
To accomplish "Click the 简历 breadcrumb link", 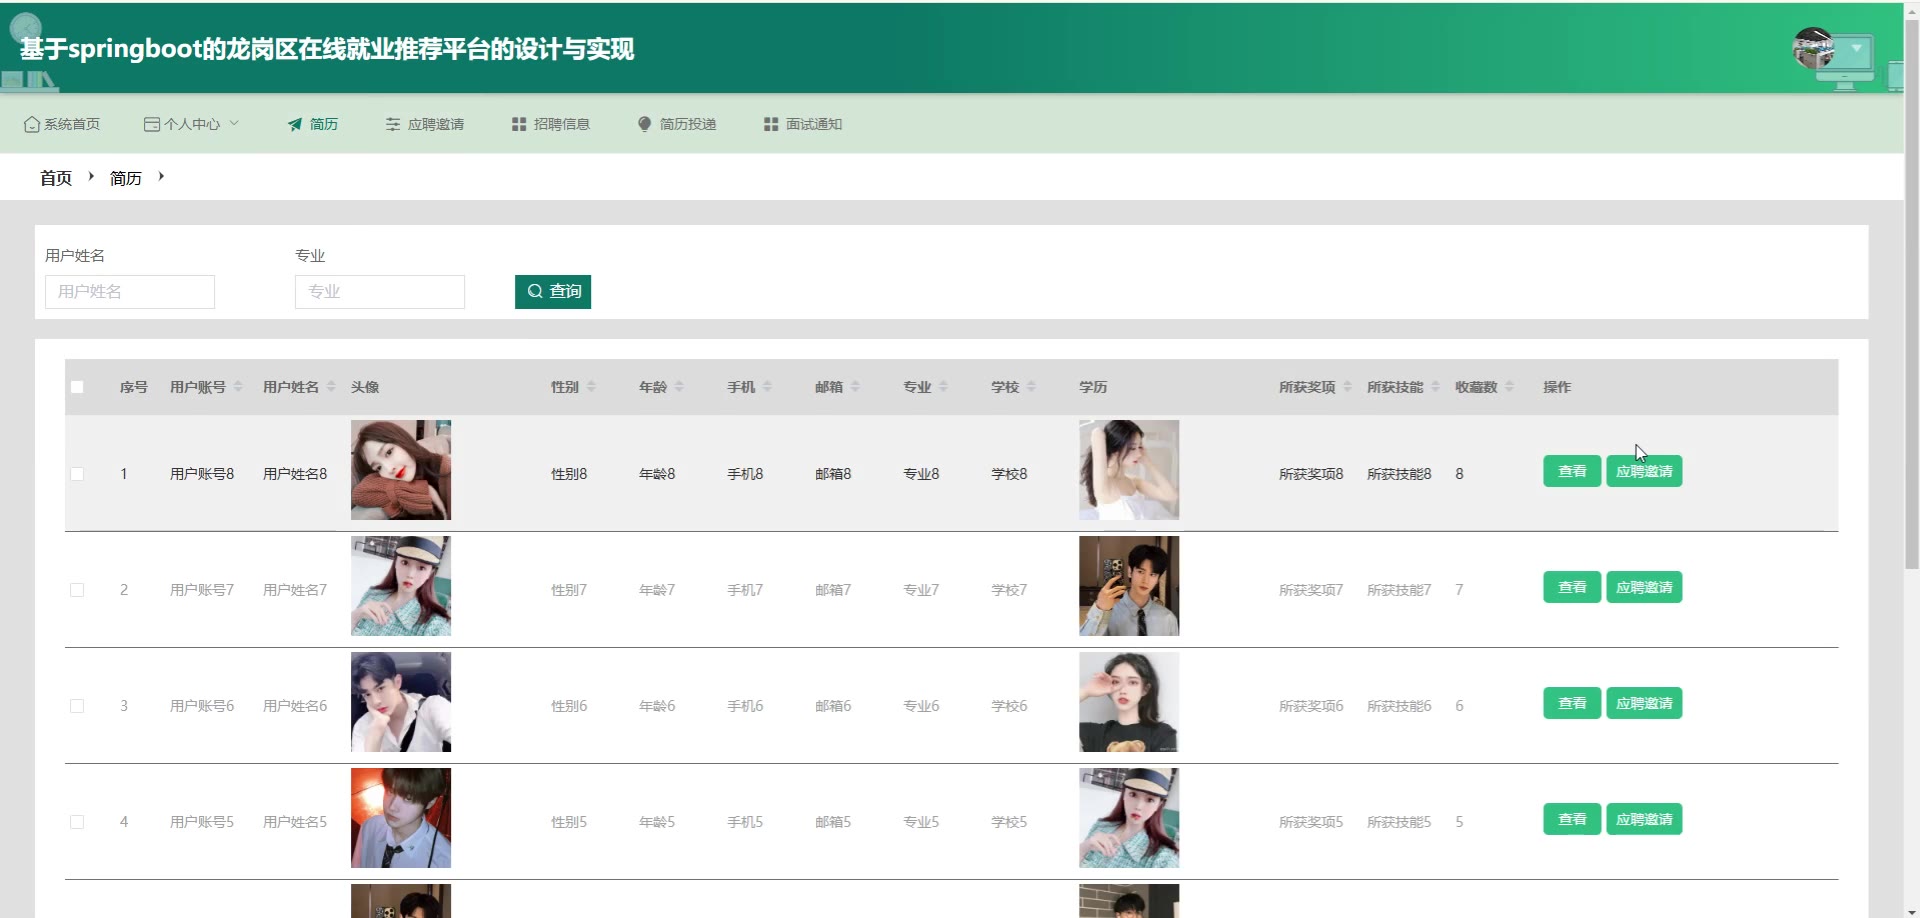I will [x=126, y=178].
